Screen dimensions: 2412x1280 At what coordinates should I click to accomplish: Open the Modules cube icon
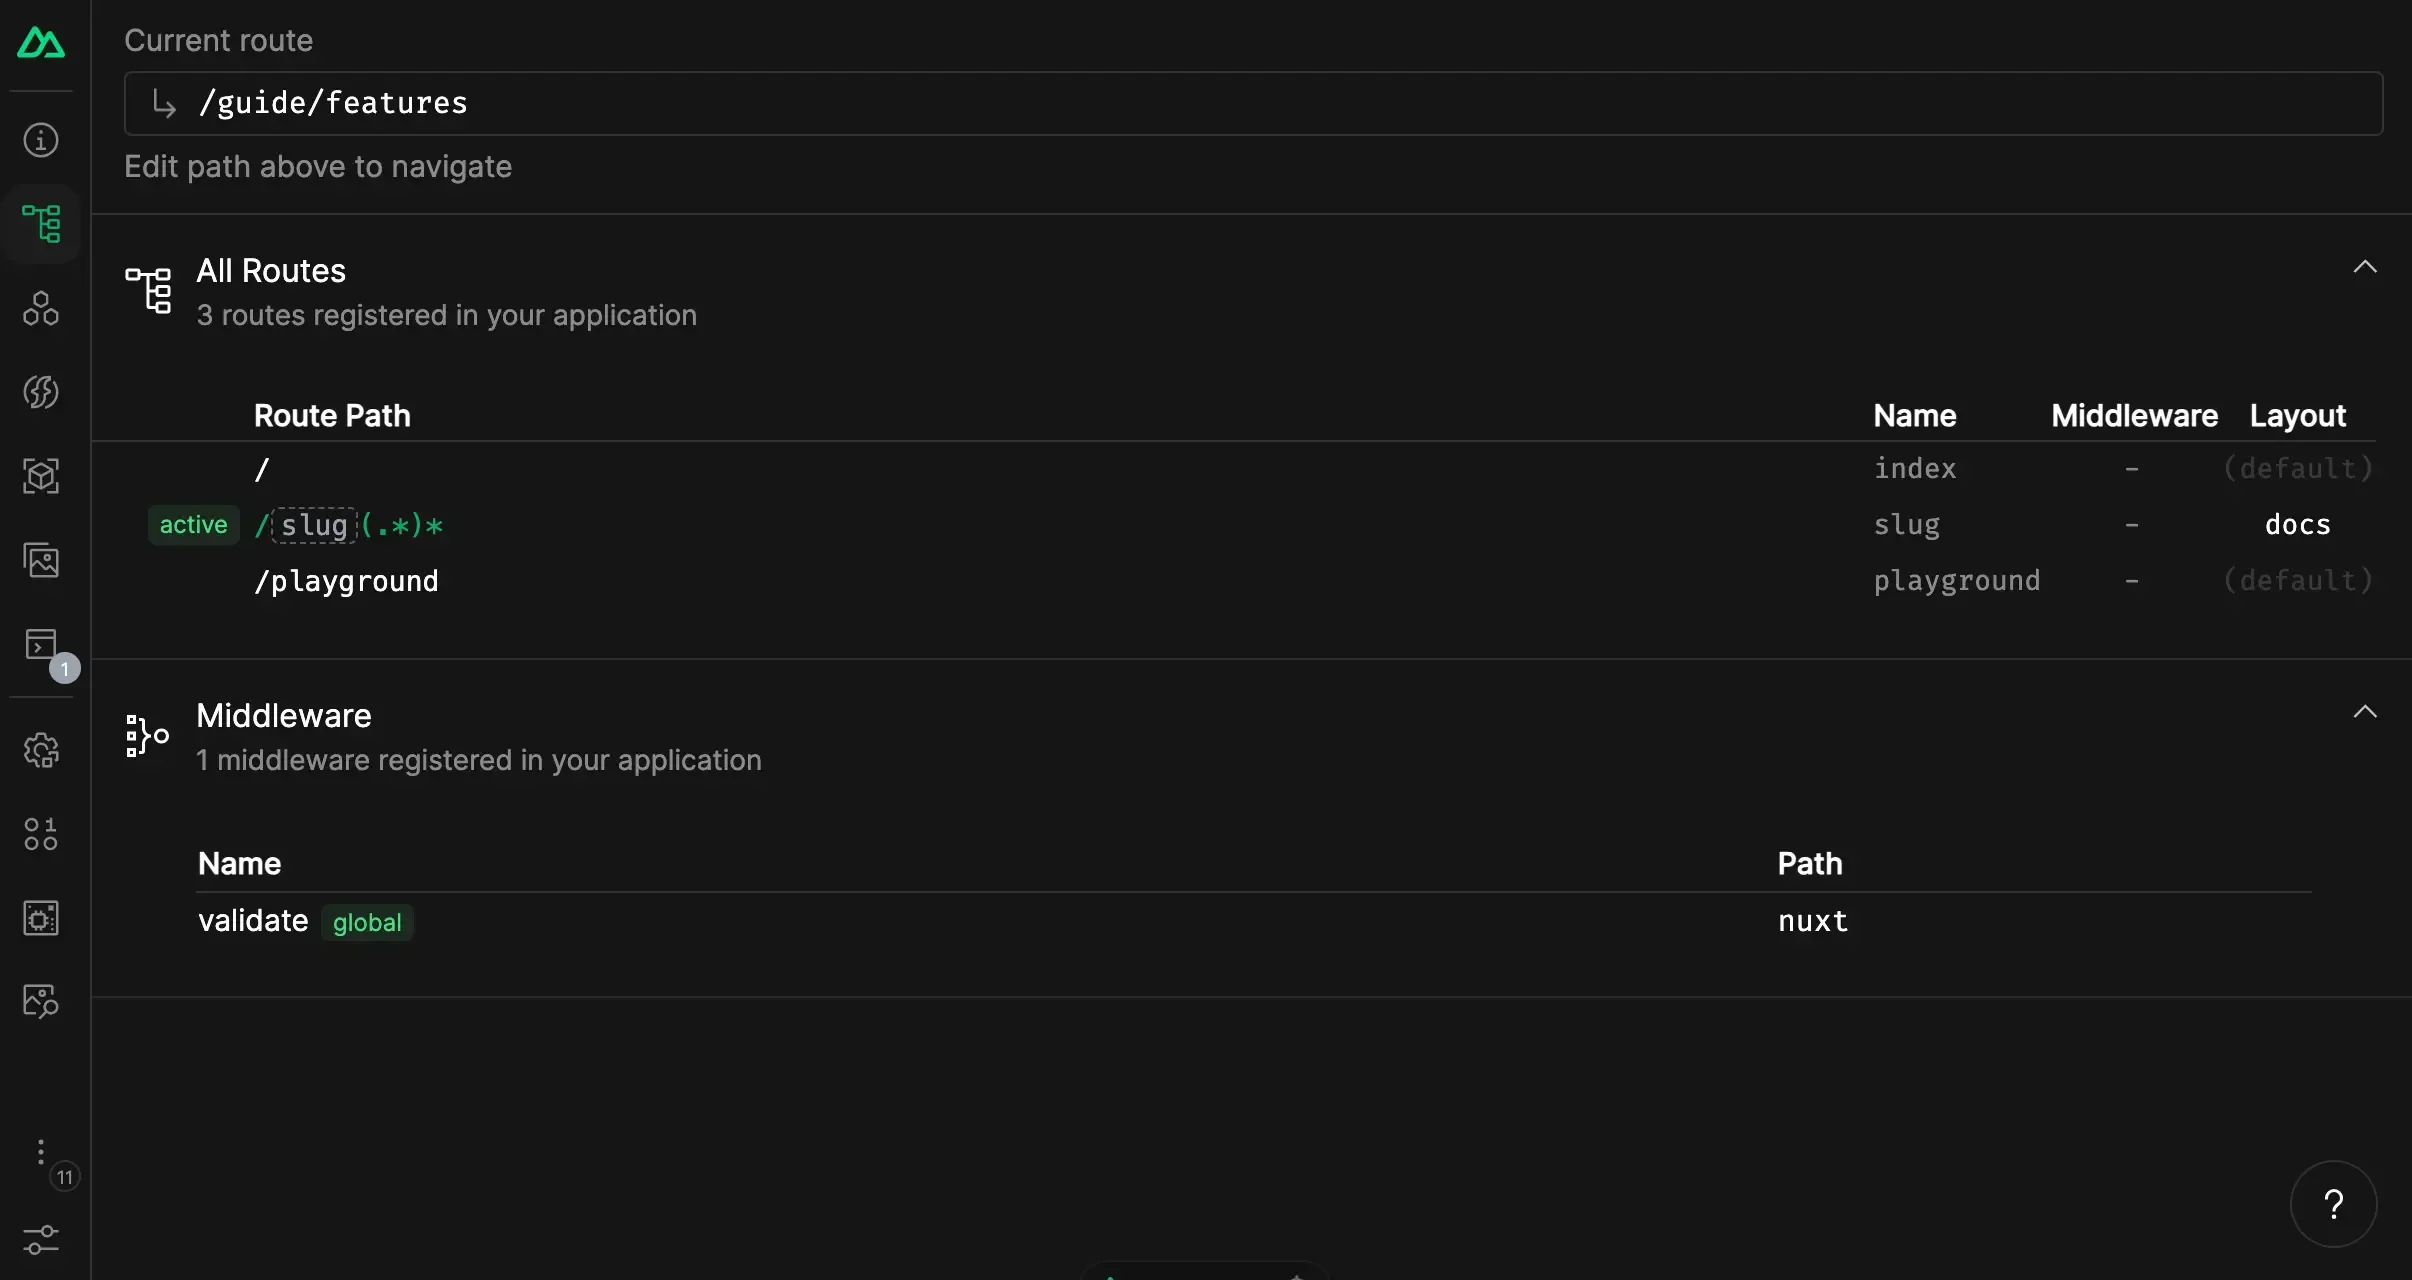tap(41, 476)
